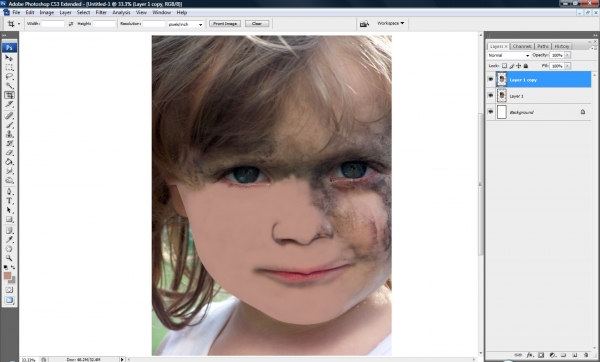Hide the Layer 1 copy layer
The image size is (600, 362).
(x=491, y=79)
